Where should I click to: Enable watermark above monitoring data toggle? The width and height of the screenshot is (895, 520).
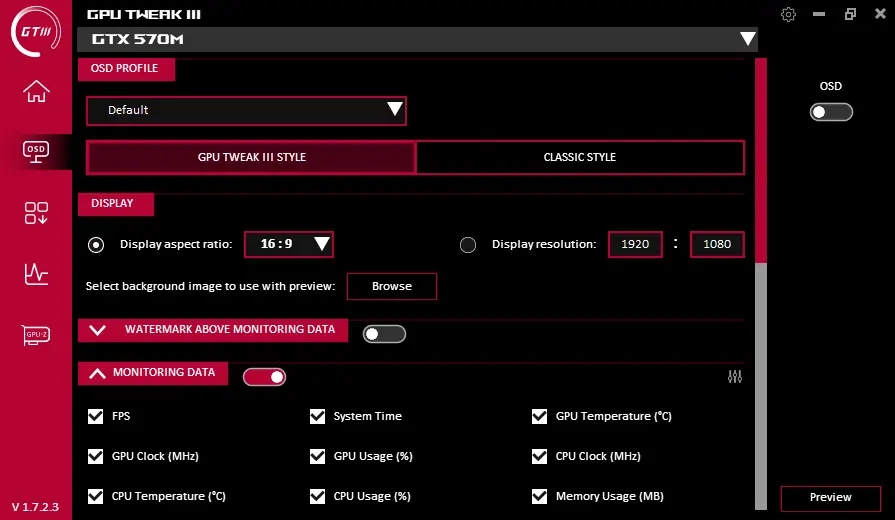[384, 334]
